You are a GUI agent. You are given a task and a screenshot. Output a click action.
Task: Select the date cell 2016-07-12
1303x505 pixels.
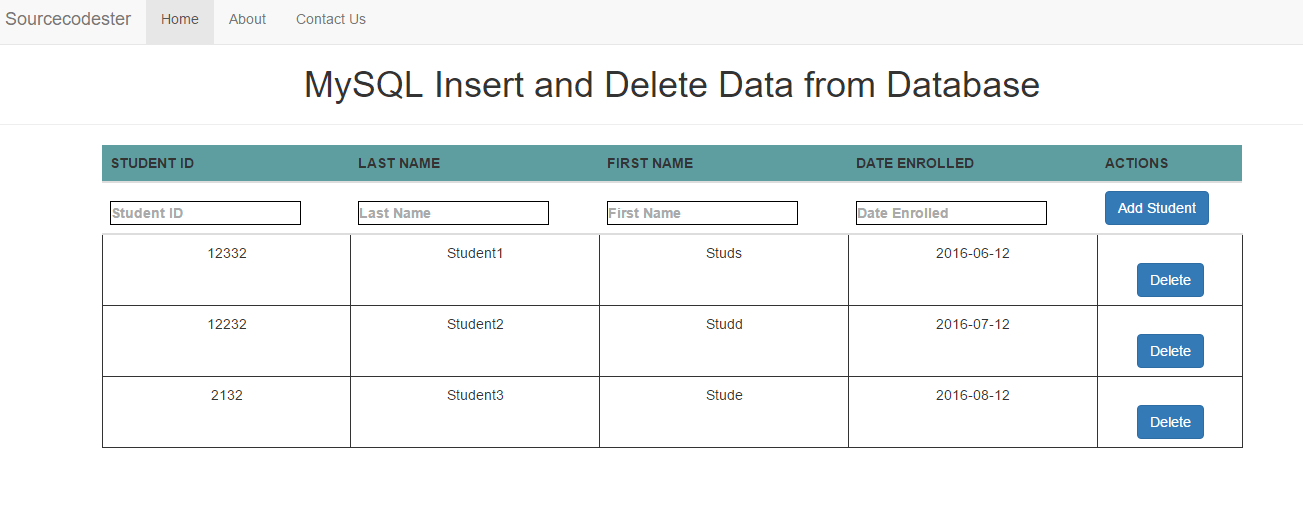(x=973, y=341)
